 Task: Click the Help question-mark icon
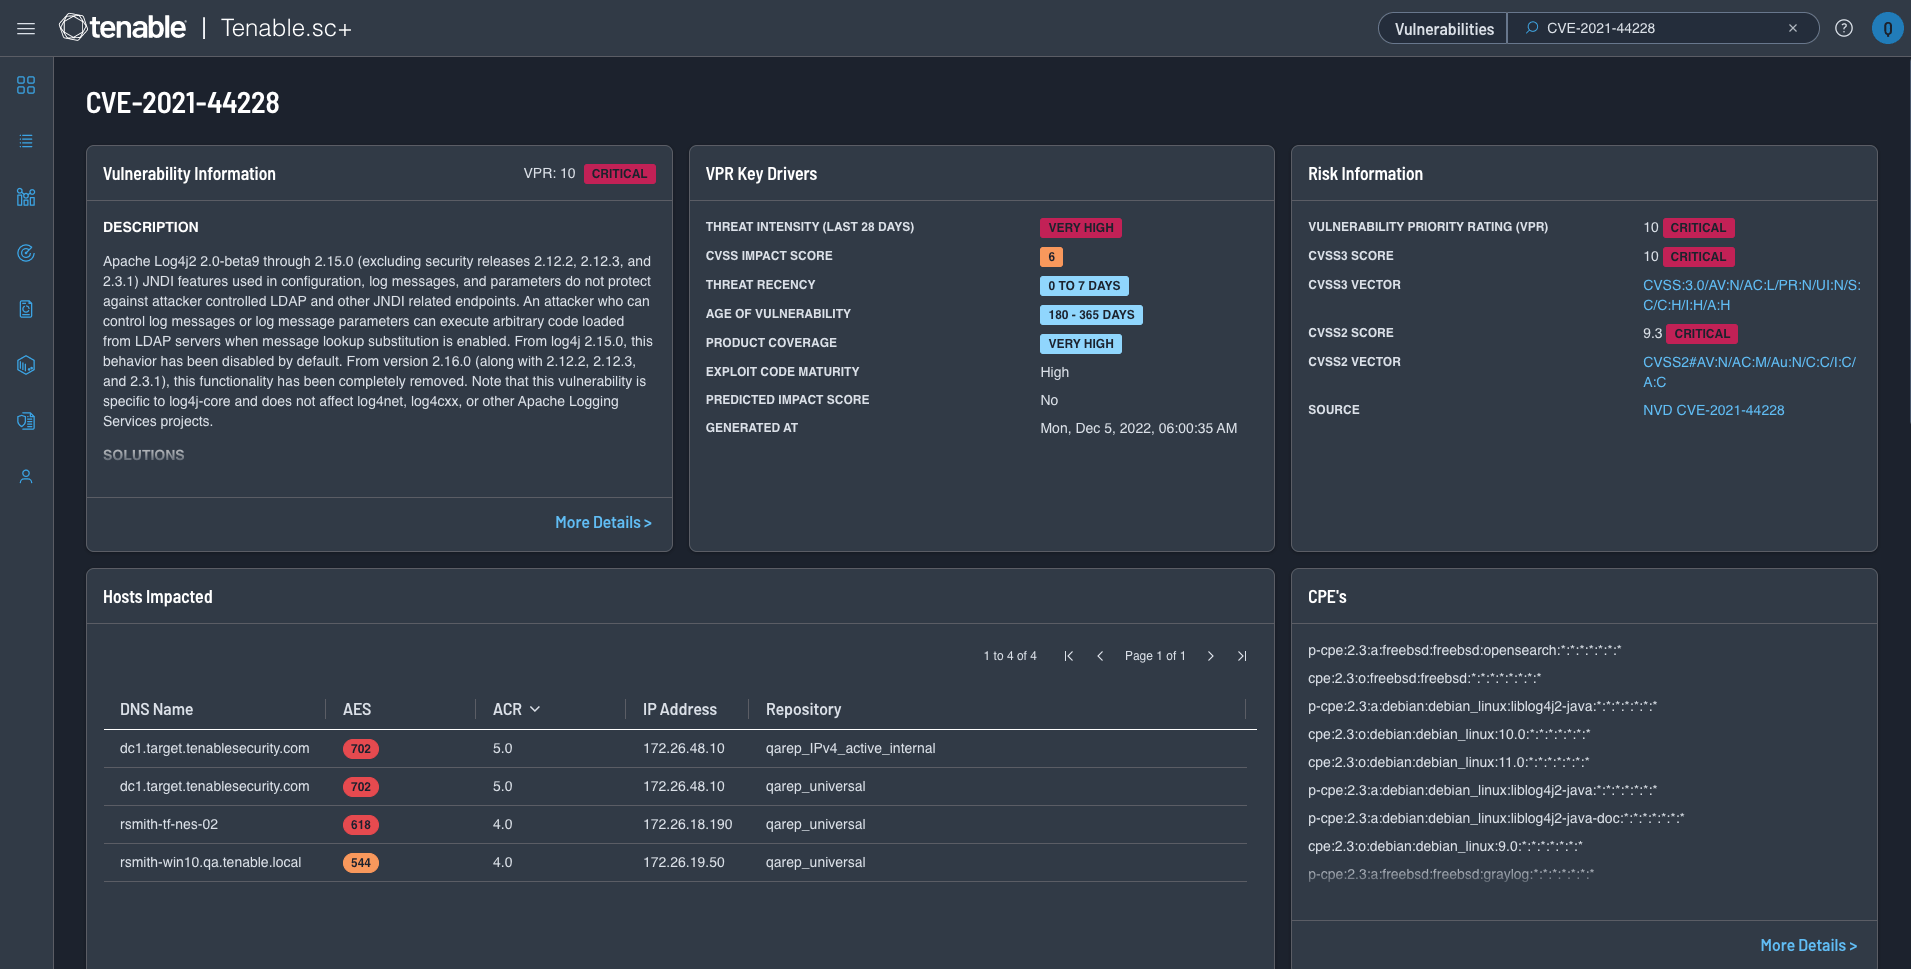click(1845, 28)
